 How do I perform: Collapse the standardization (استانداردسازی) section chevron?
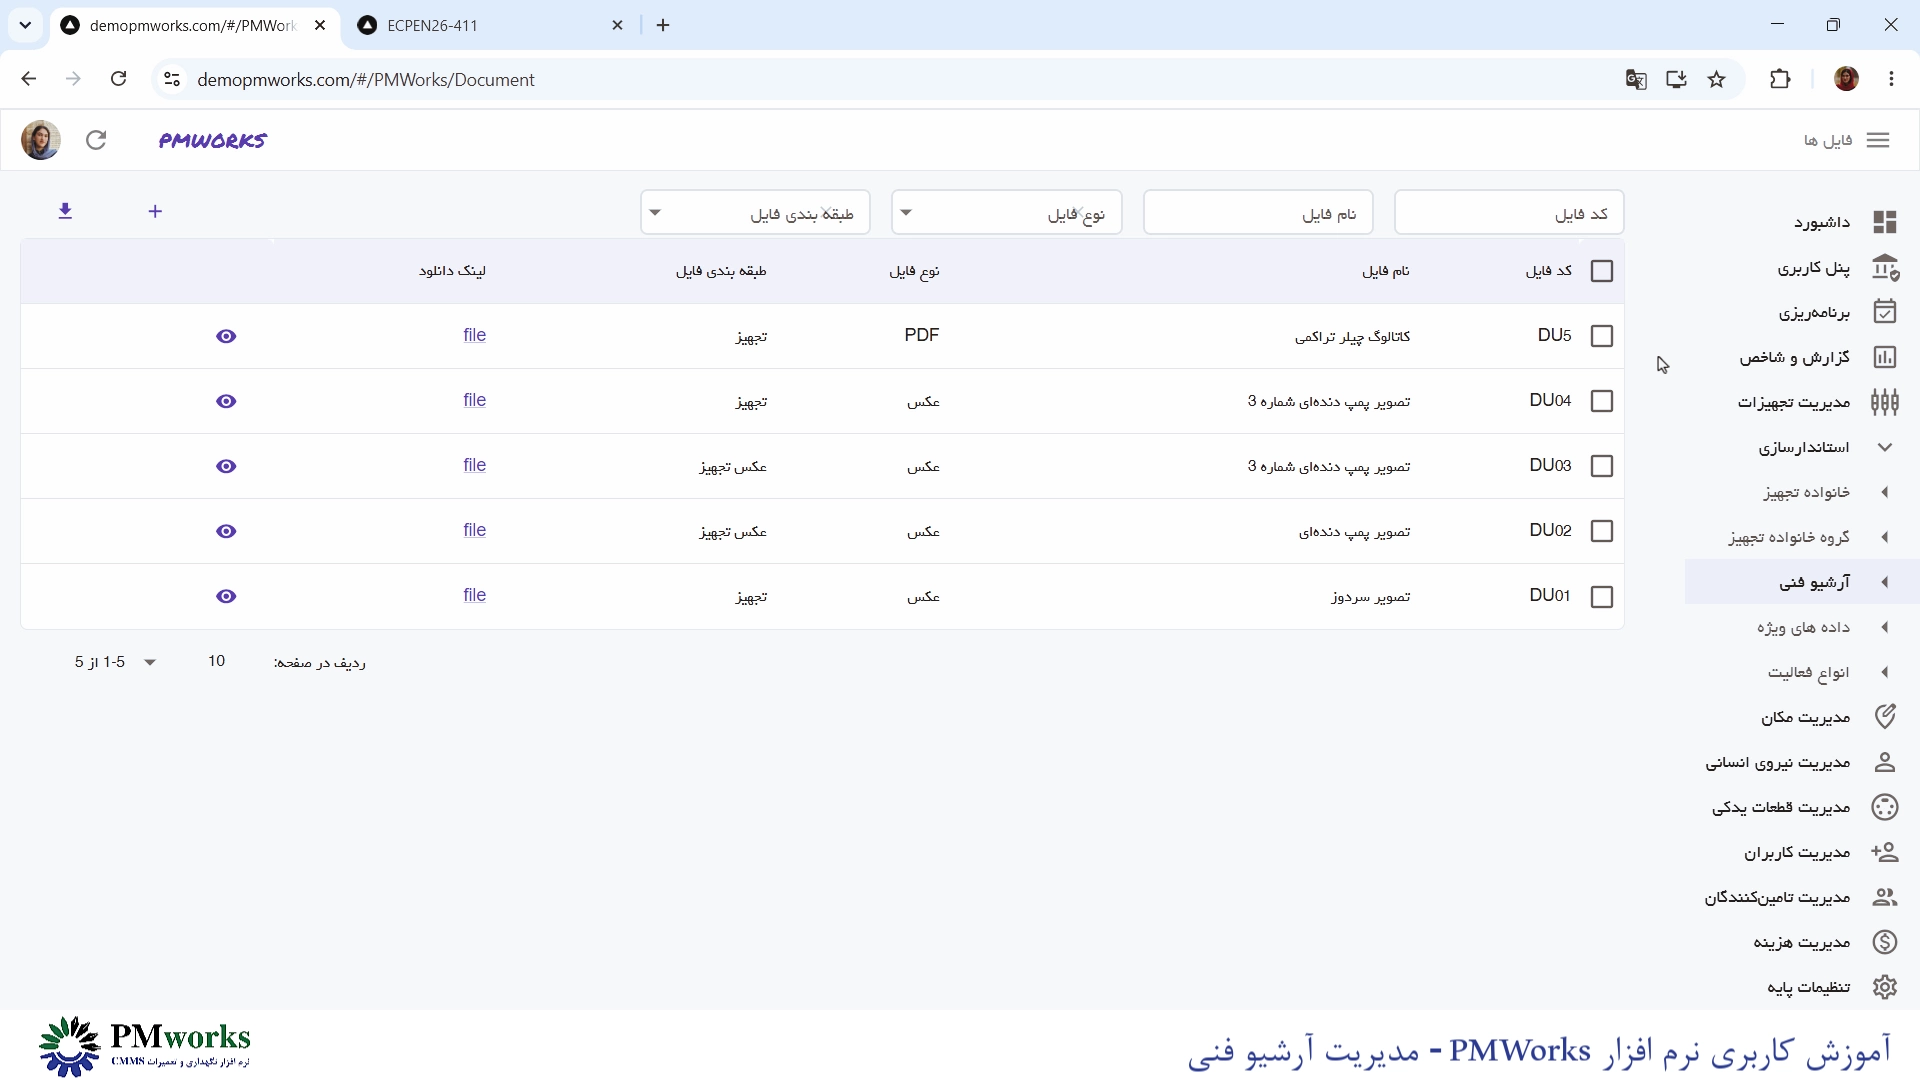1885,447
